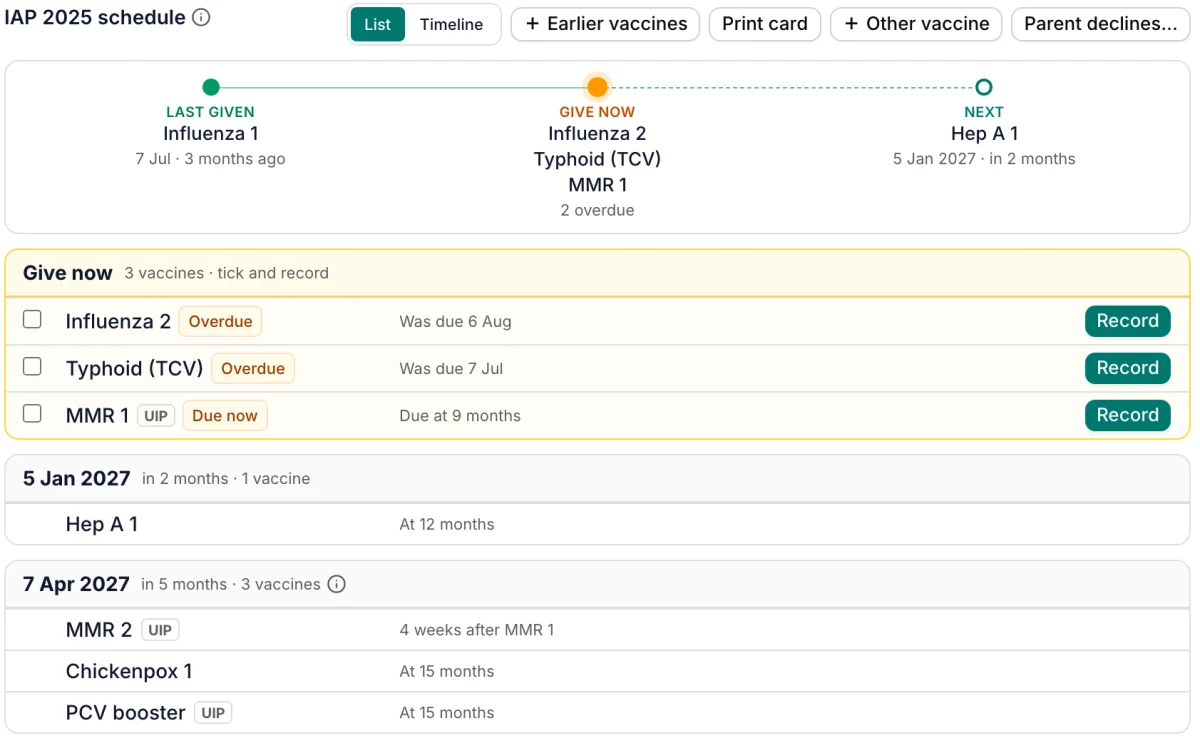Record the MMR 1 vaccine

click(x=1128, y=415)
